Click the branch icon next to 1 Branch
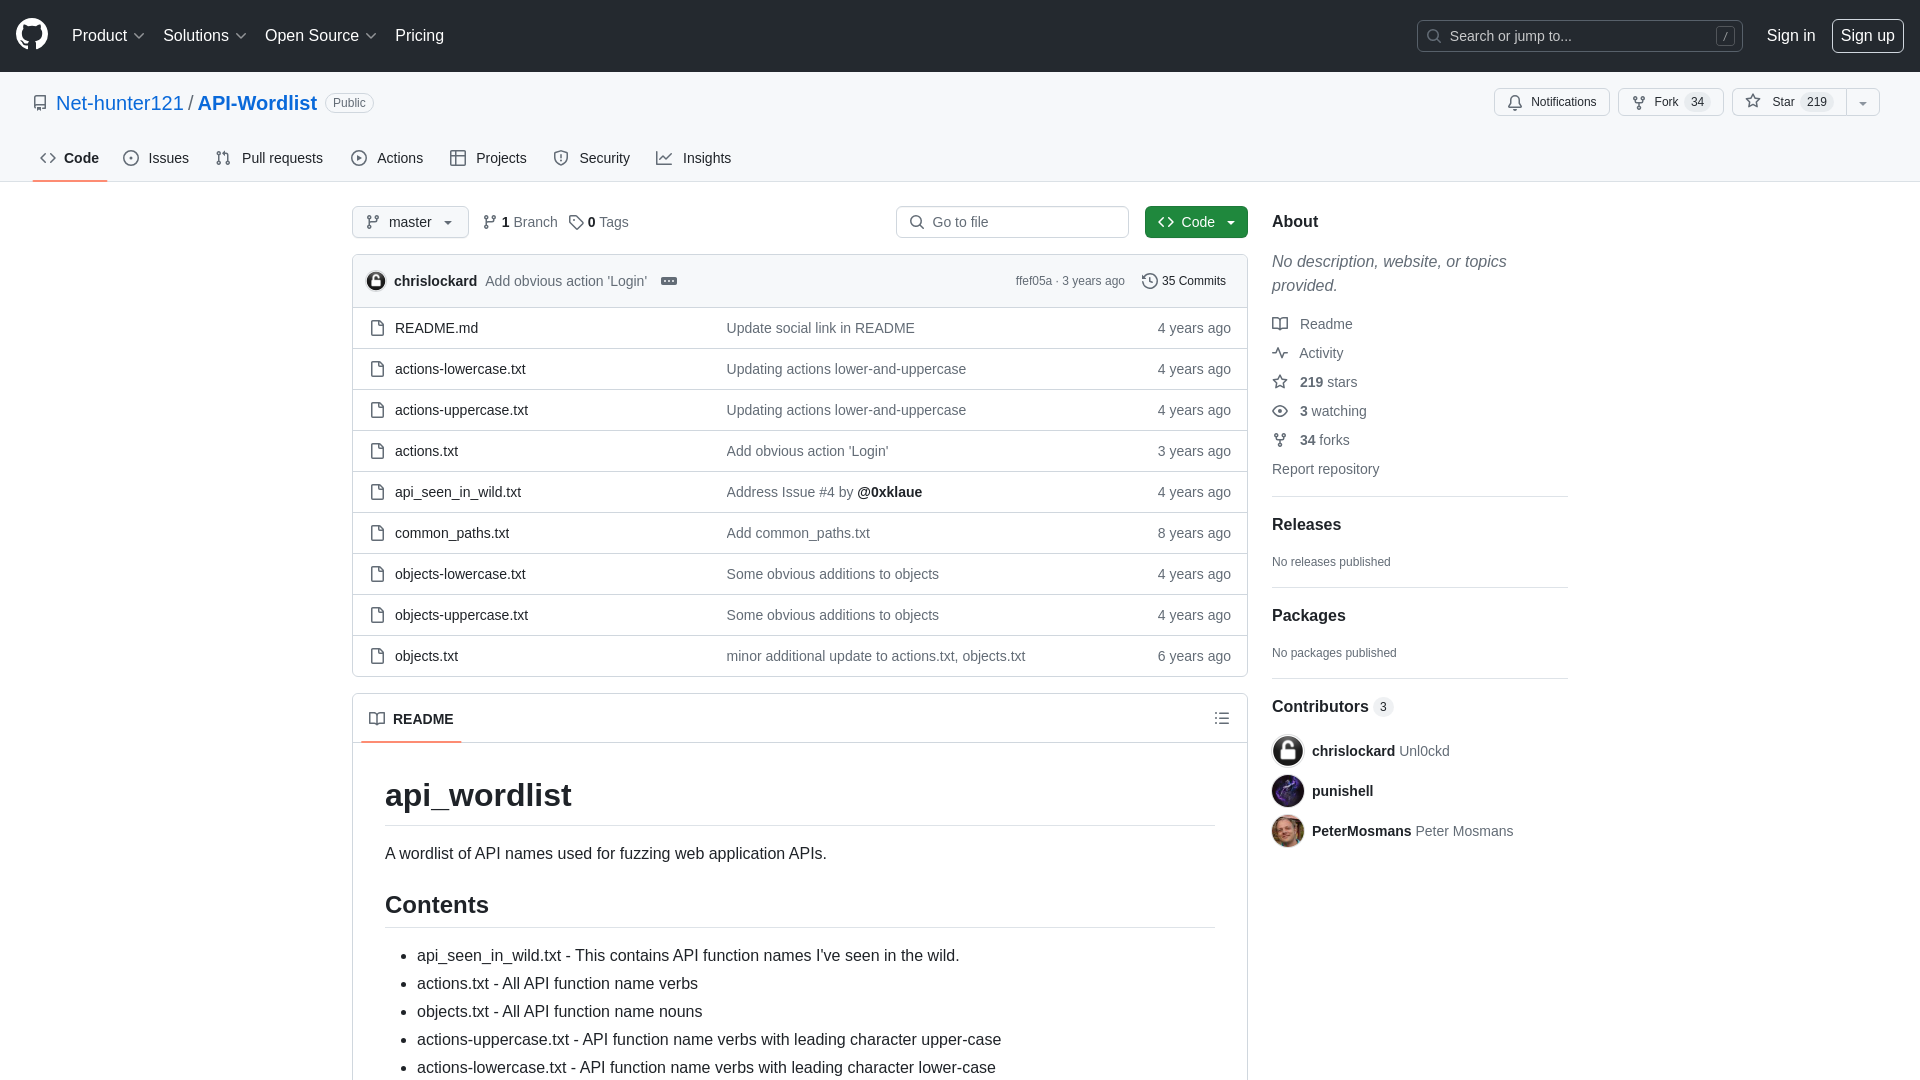Screen dimensions: 1920x1080 (490, 222)
